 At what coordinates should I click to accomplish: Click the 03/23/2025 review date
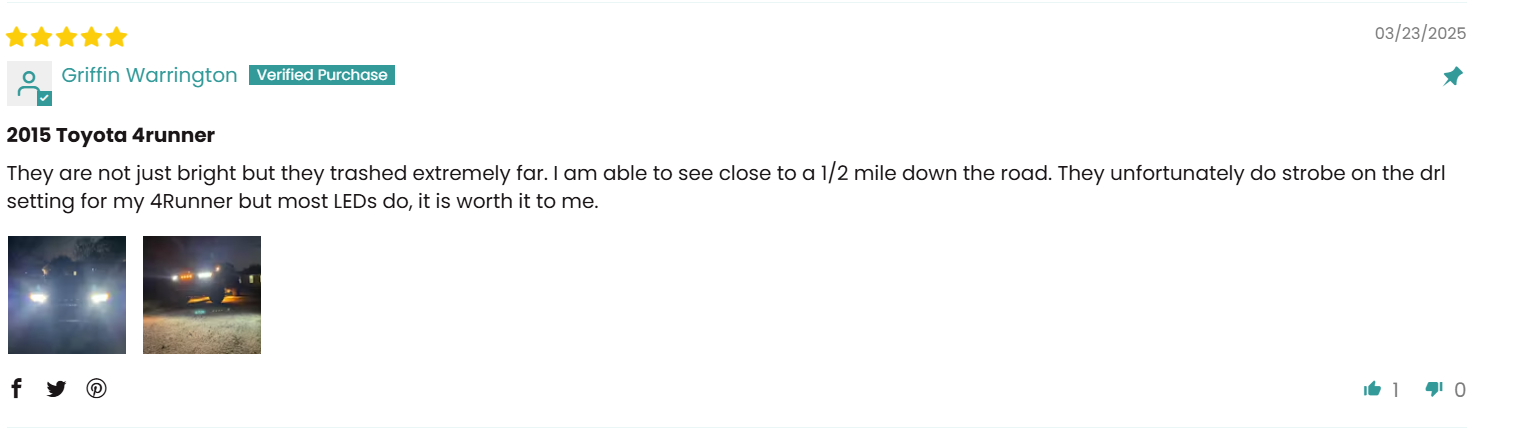1420,33
